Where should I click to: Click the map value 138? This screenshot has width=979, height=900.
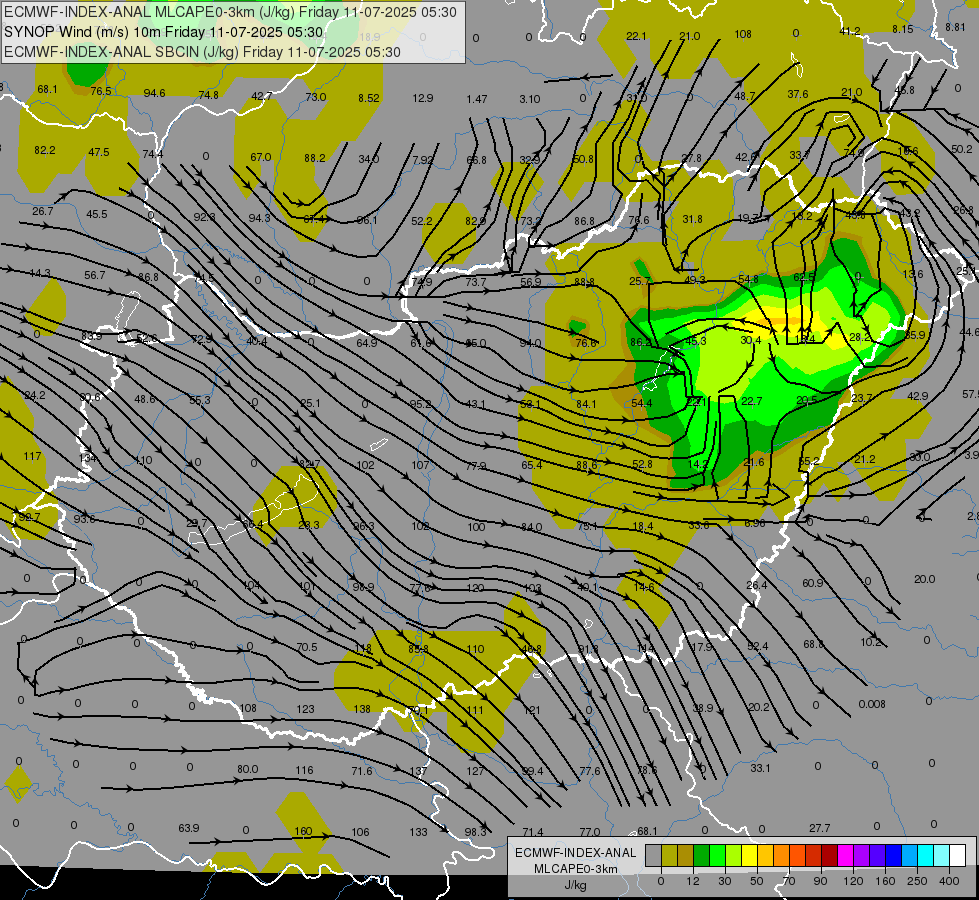click(362, 709)
